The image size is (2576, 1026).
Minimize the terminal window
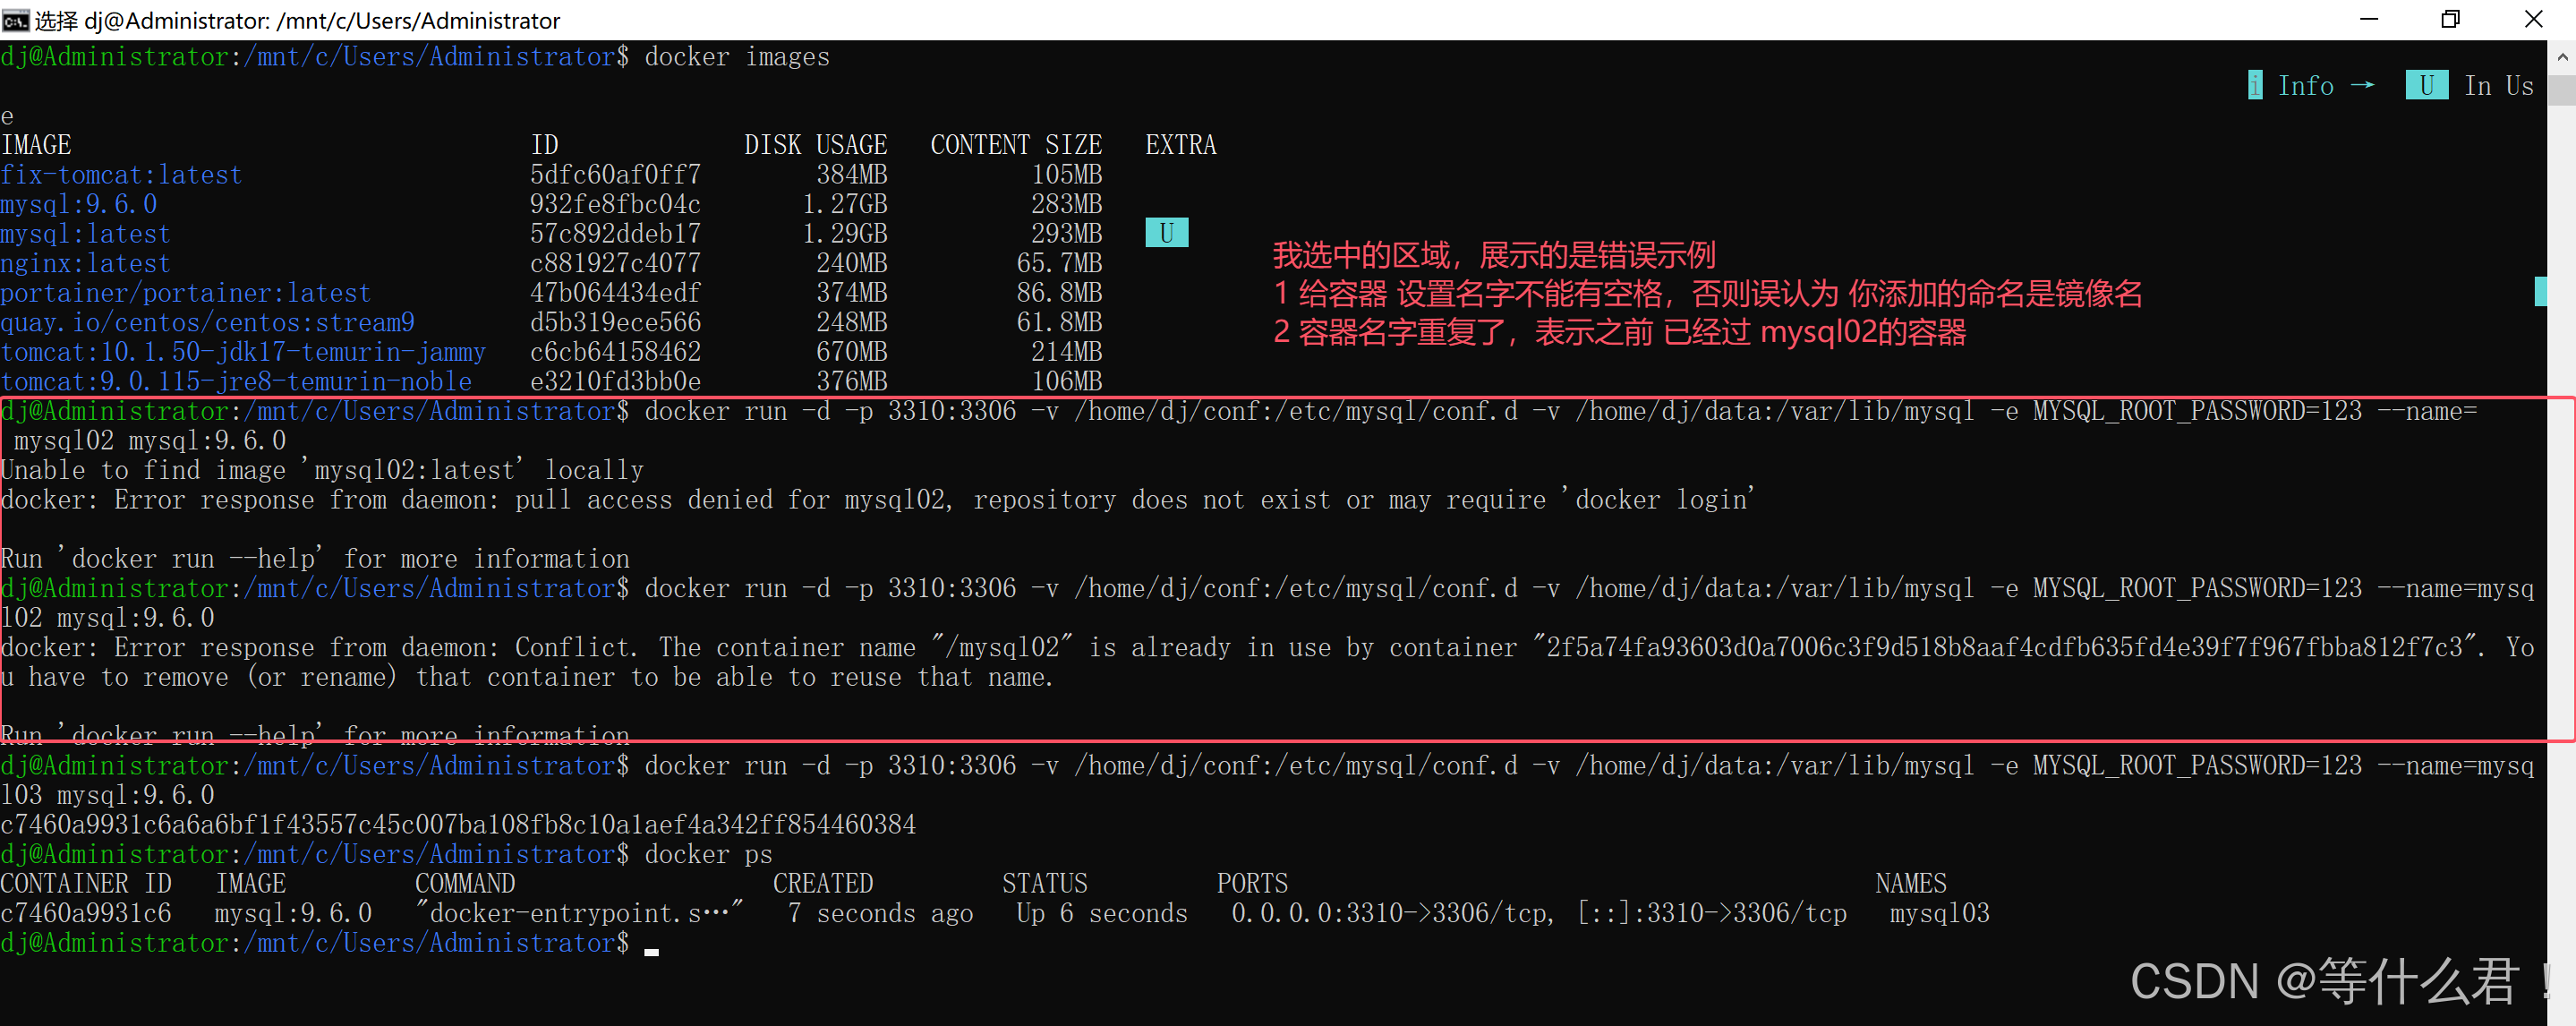tap(2368, 20)
